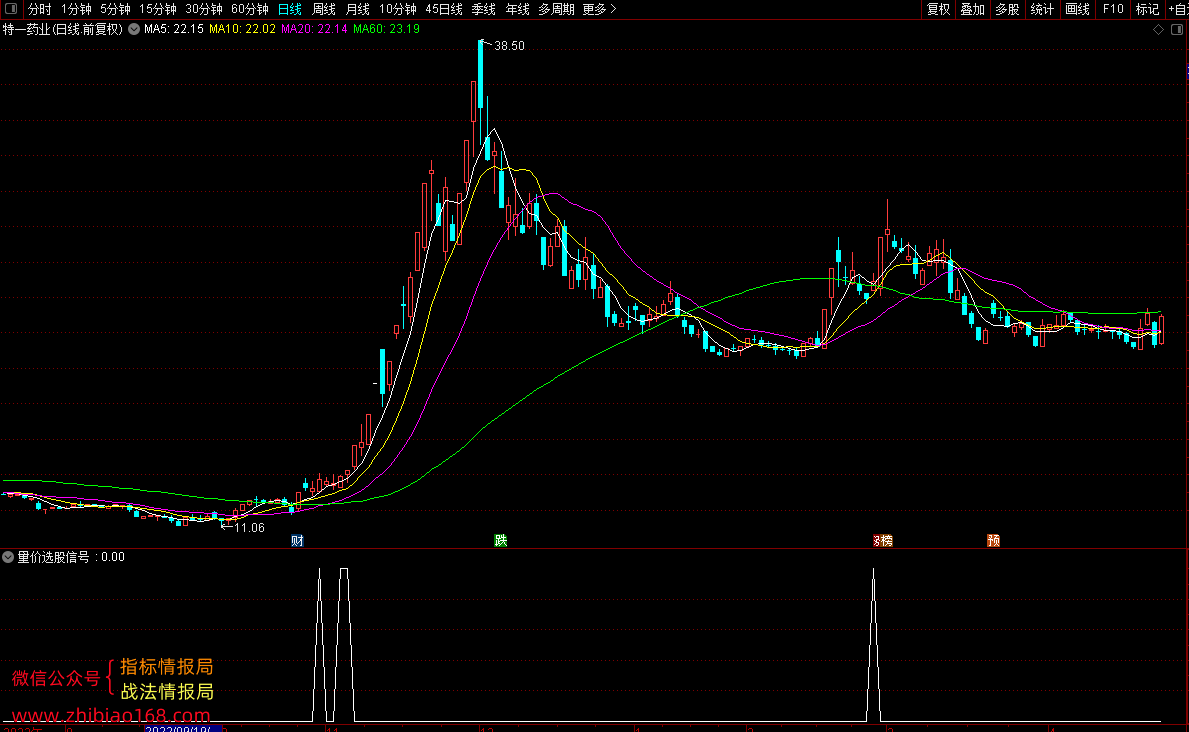Expand the 更多 periods menu
Image resolution: width=1189 pixels, height=732 pixels.
pyautogui.click(x=600, y=9)
